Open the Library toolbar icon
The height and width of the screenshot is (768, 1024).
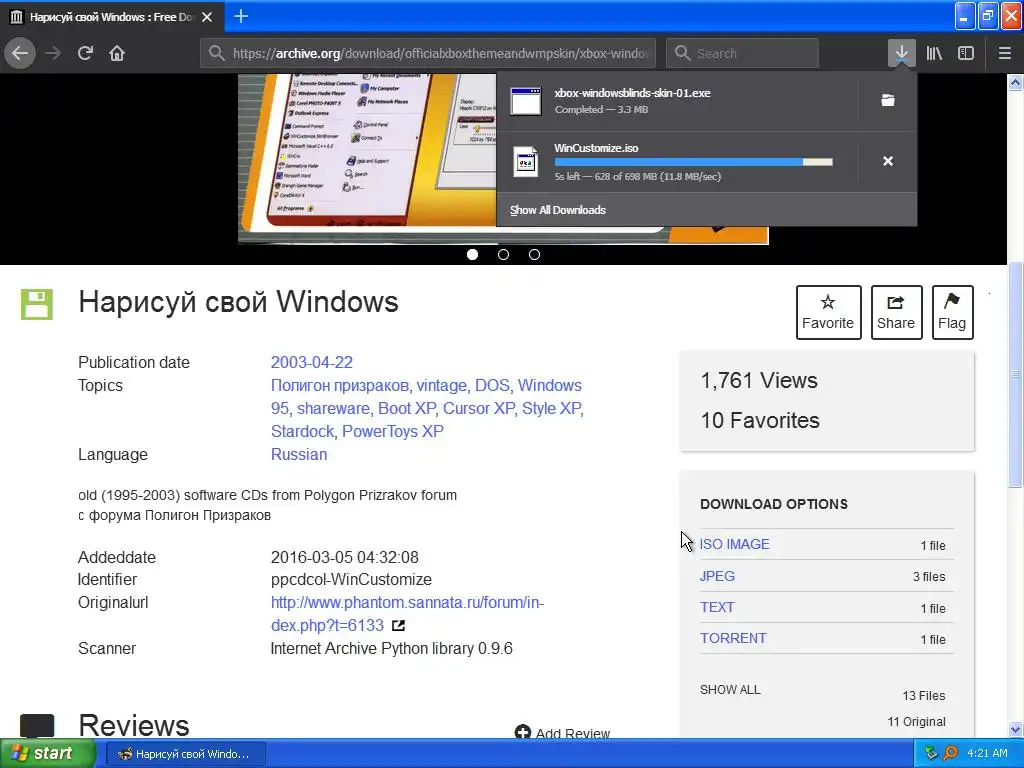pyautogui.click(x=934, y=53)
